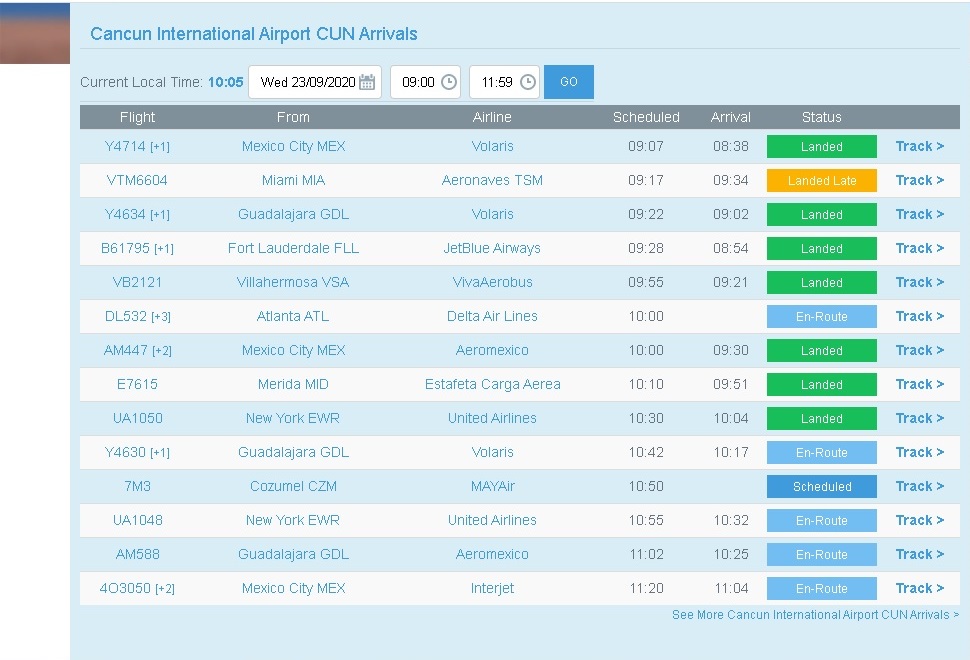
Task: Track flight Y4714 from Mexico City
Action: (920, 146)
